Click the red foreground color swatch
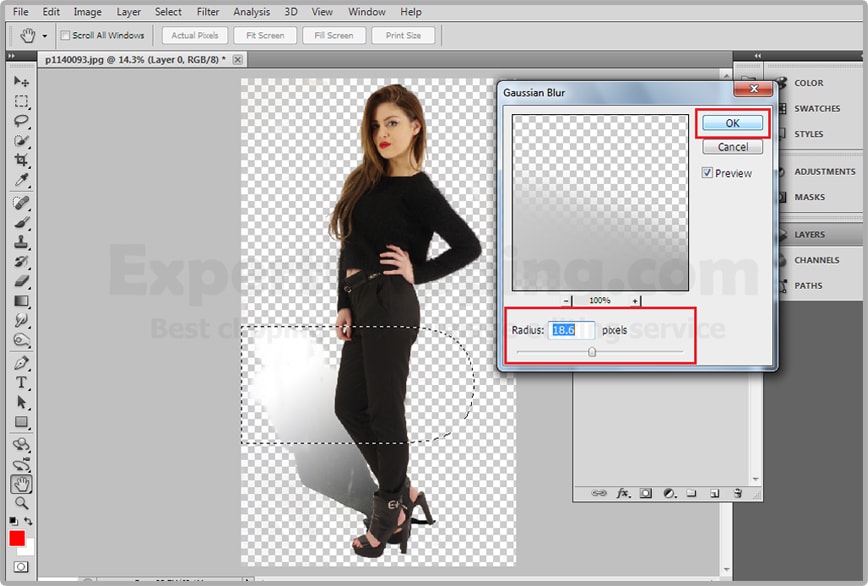868x586 pixels. 17,538
